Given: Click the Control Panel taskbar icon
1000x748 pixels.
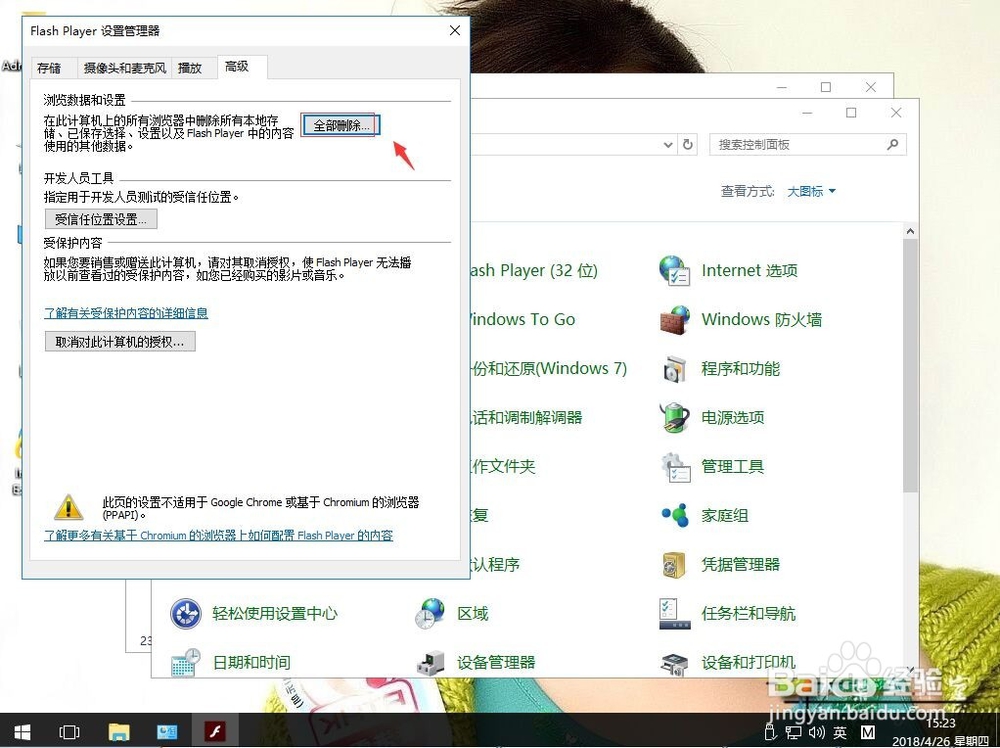Looking at the screenshot, I should (167, 731).
